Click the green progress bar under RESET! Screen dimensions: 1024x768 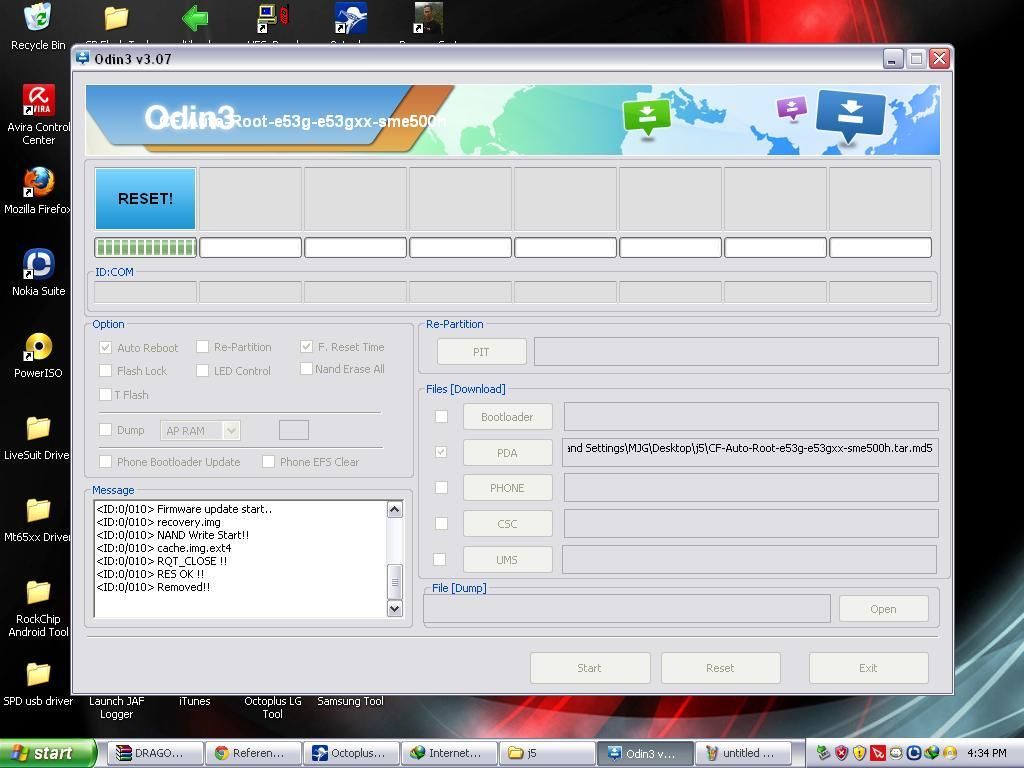(145, 248)
